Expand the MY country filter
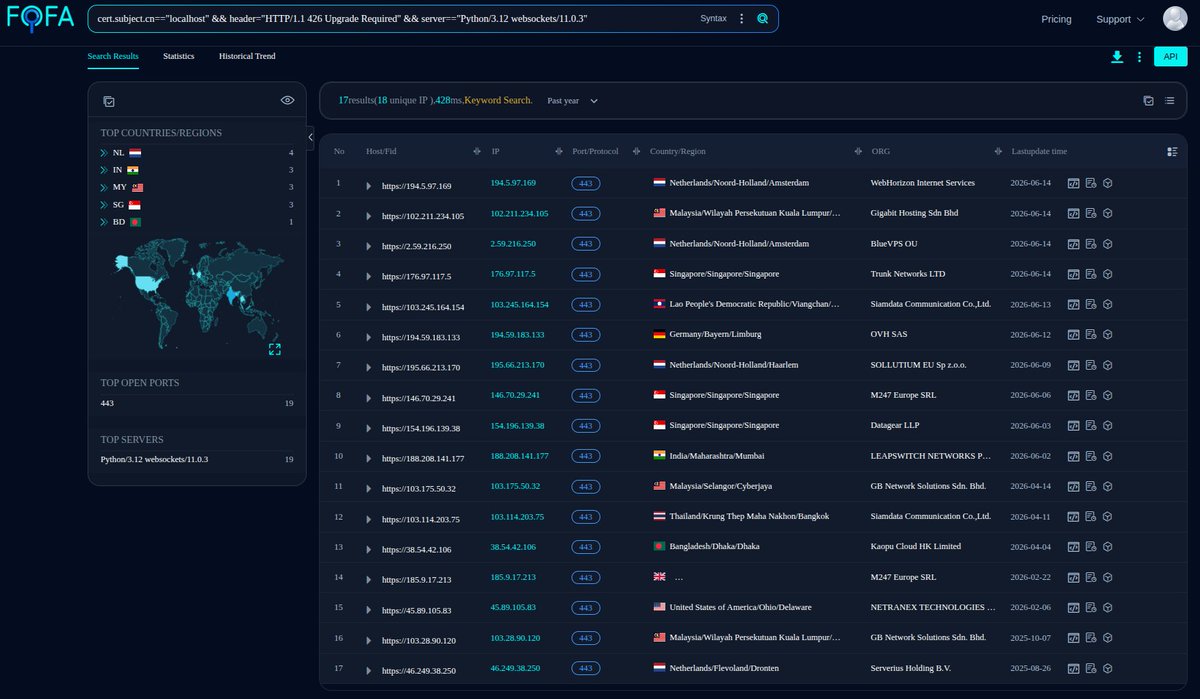This screenshot has width=1200, height=699. pos(103,187)
